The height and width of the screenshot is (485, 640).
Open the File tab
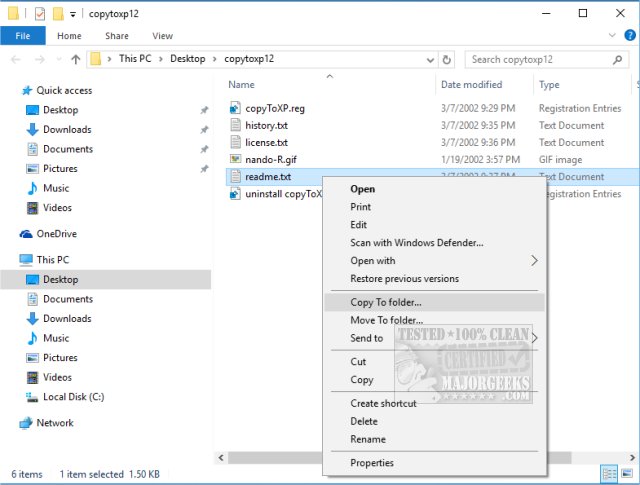23,36
